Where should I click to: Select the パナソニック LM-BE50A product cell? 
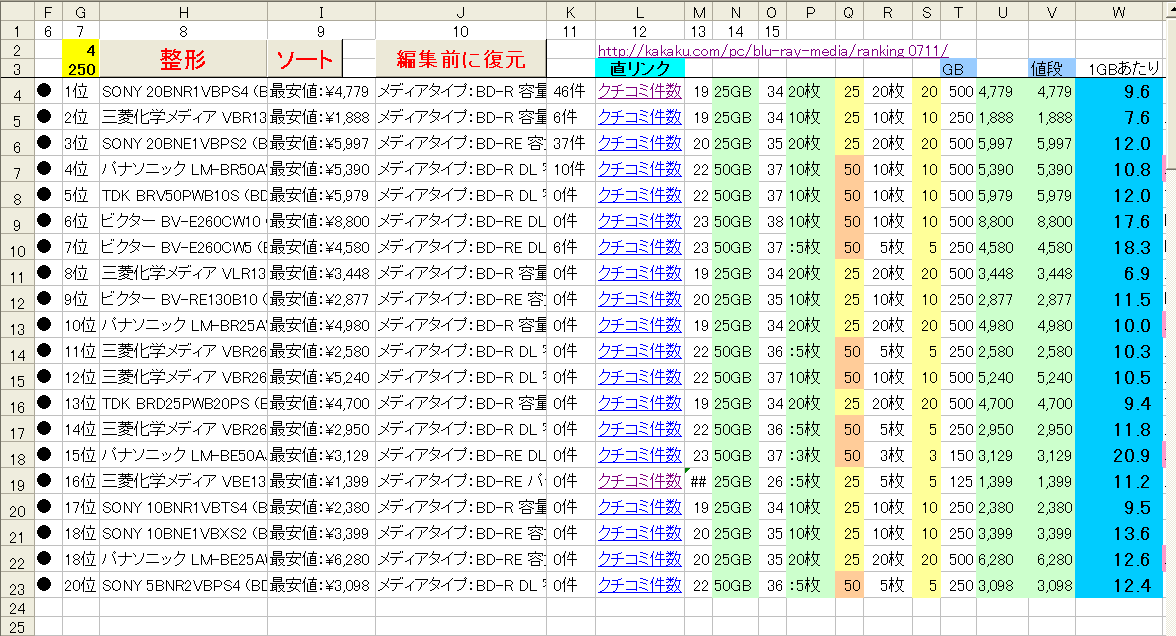click(x=183, y=455)
